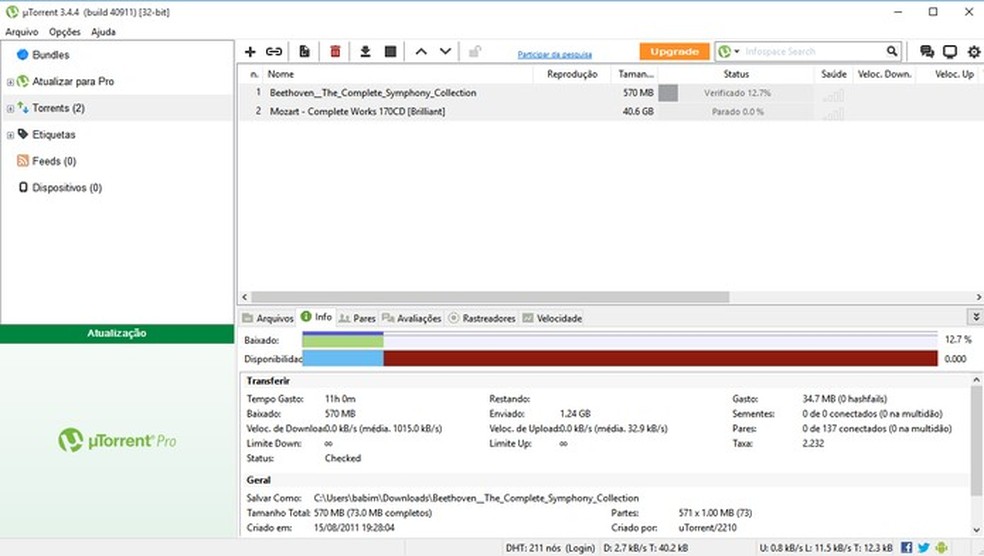Click Participar da pesquisa link

coord(554,55)
